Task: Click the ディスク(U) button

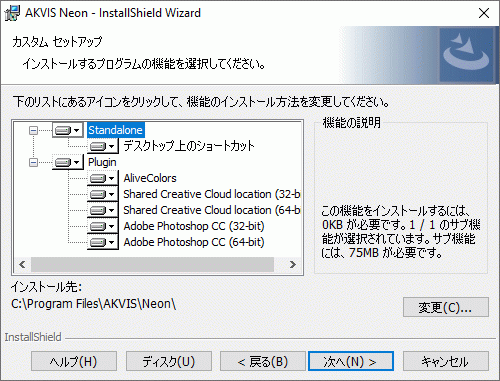Action: 169,361
